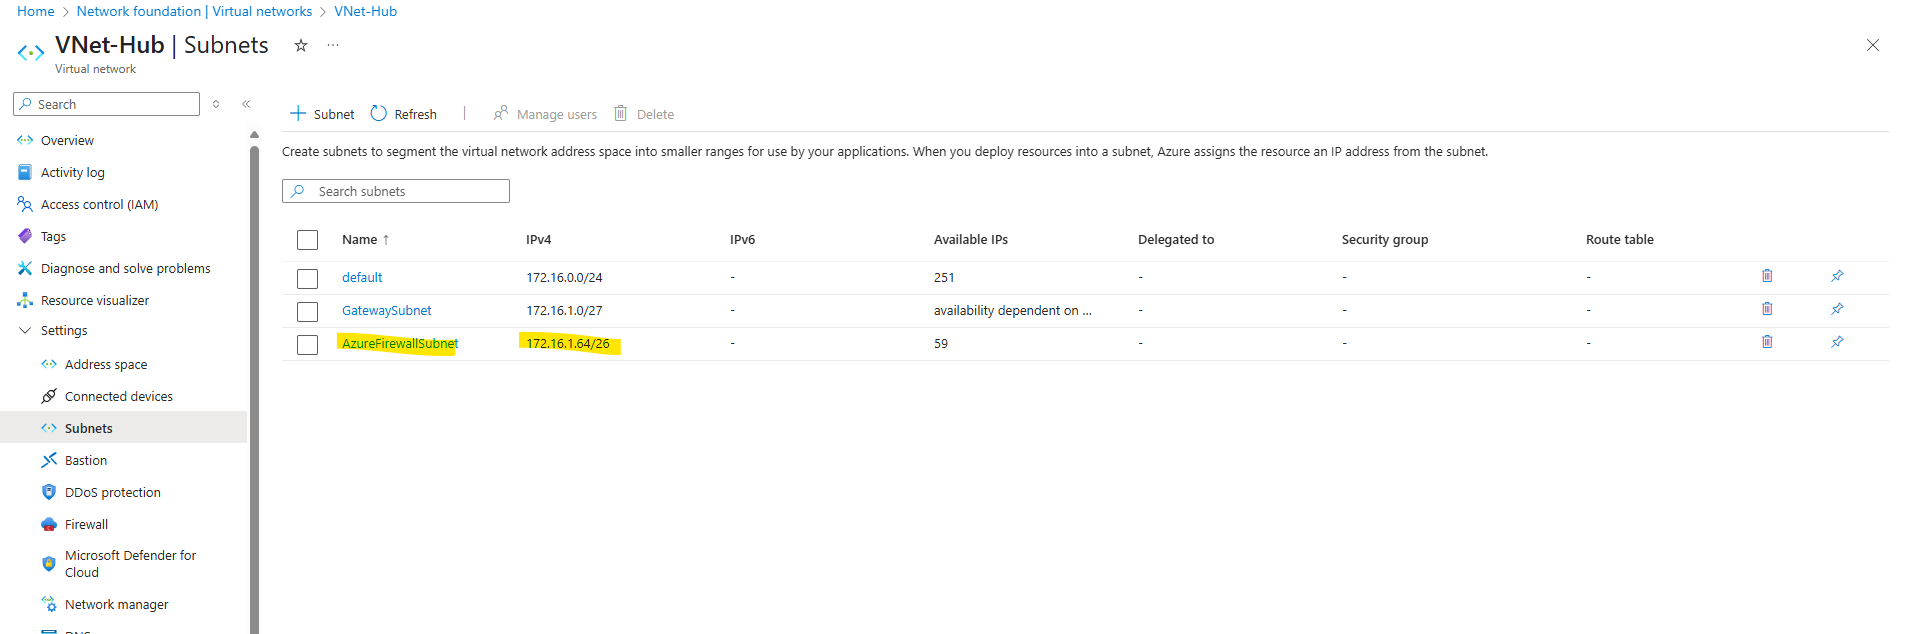Close the VNet-Hub blade
The image size is (1905, 634).
1873,45
